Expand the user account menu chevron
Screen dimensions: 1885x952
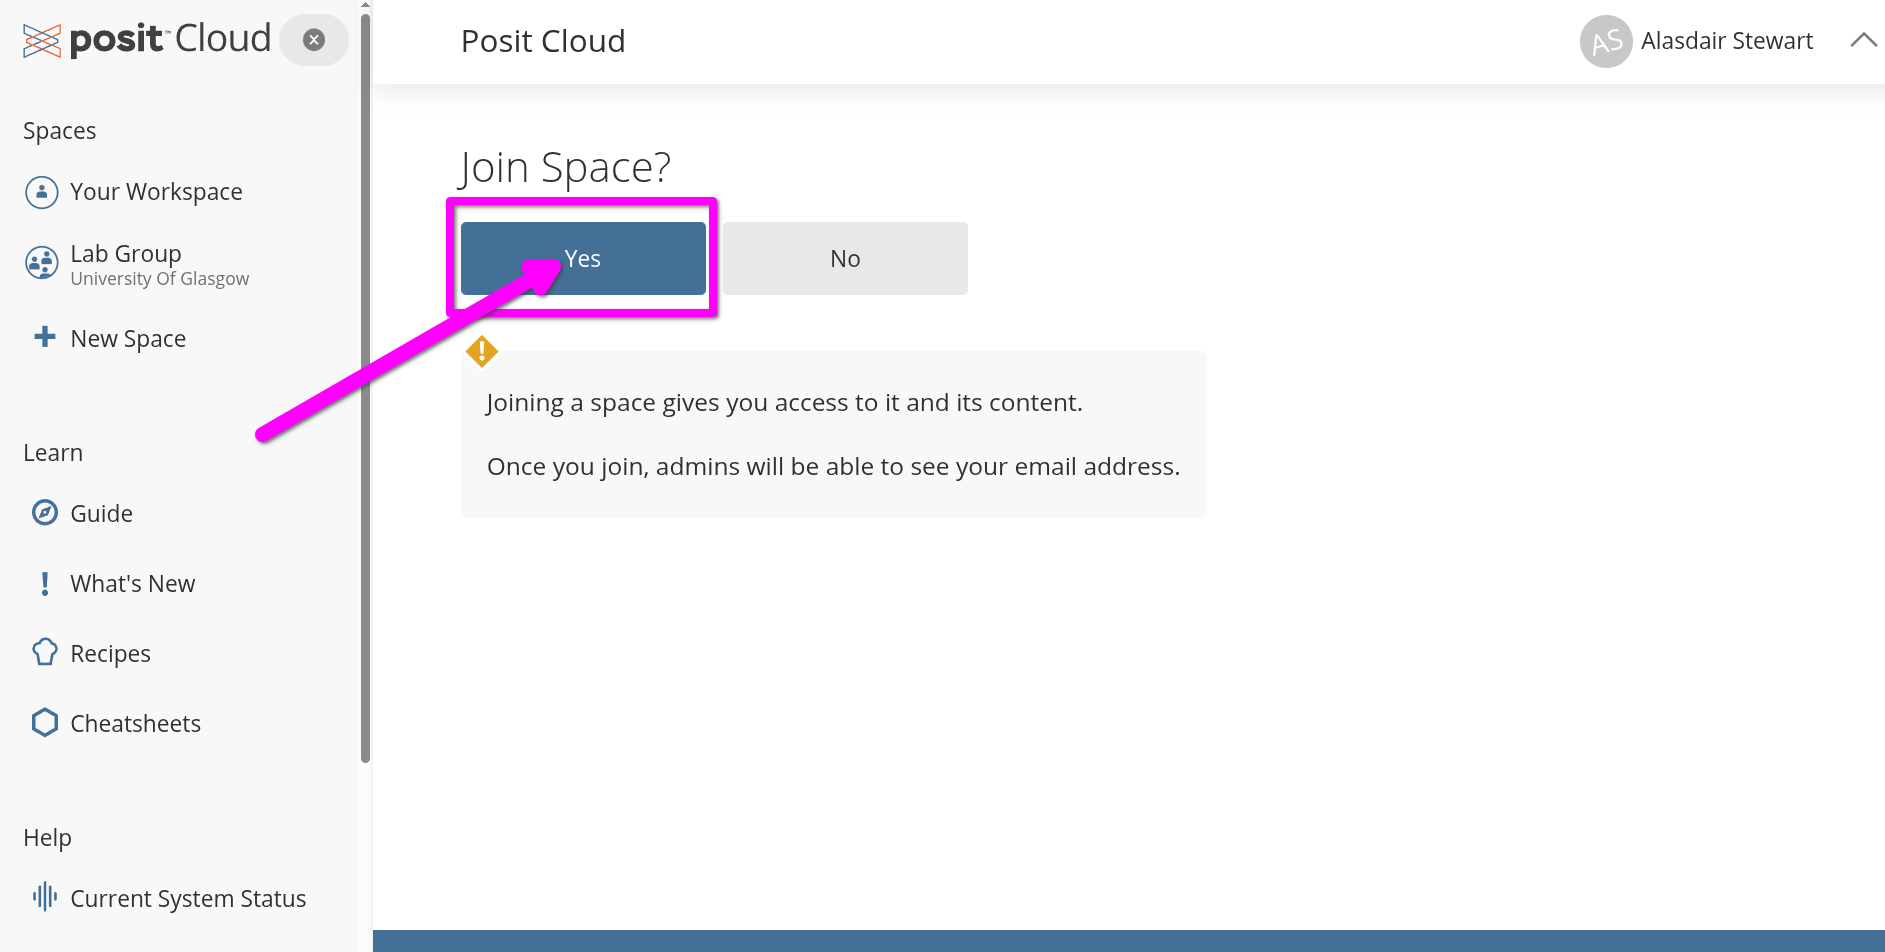1862,41
